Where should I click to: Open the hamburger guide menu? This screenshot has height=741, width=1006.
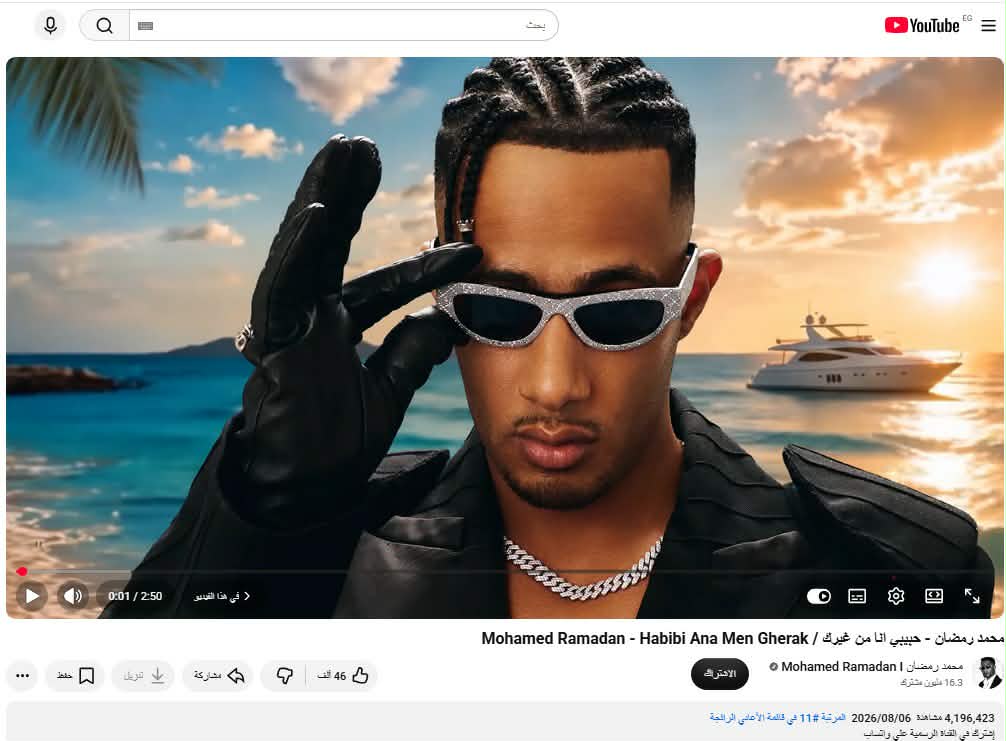pyautogui.click(x=989, y=26)
